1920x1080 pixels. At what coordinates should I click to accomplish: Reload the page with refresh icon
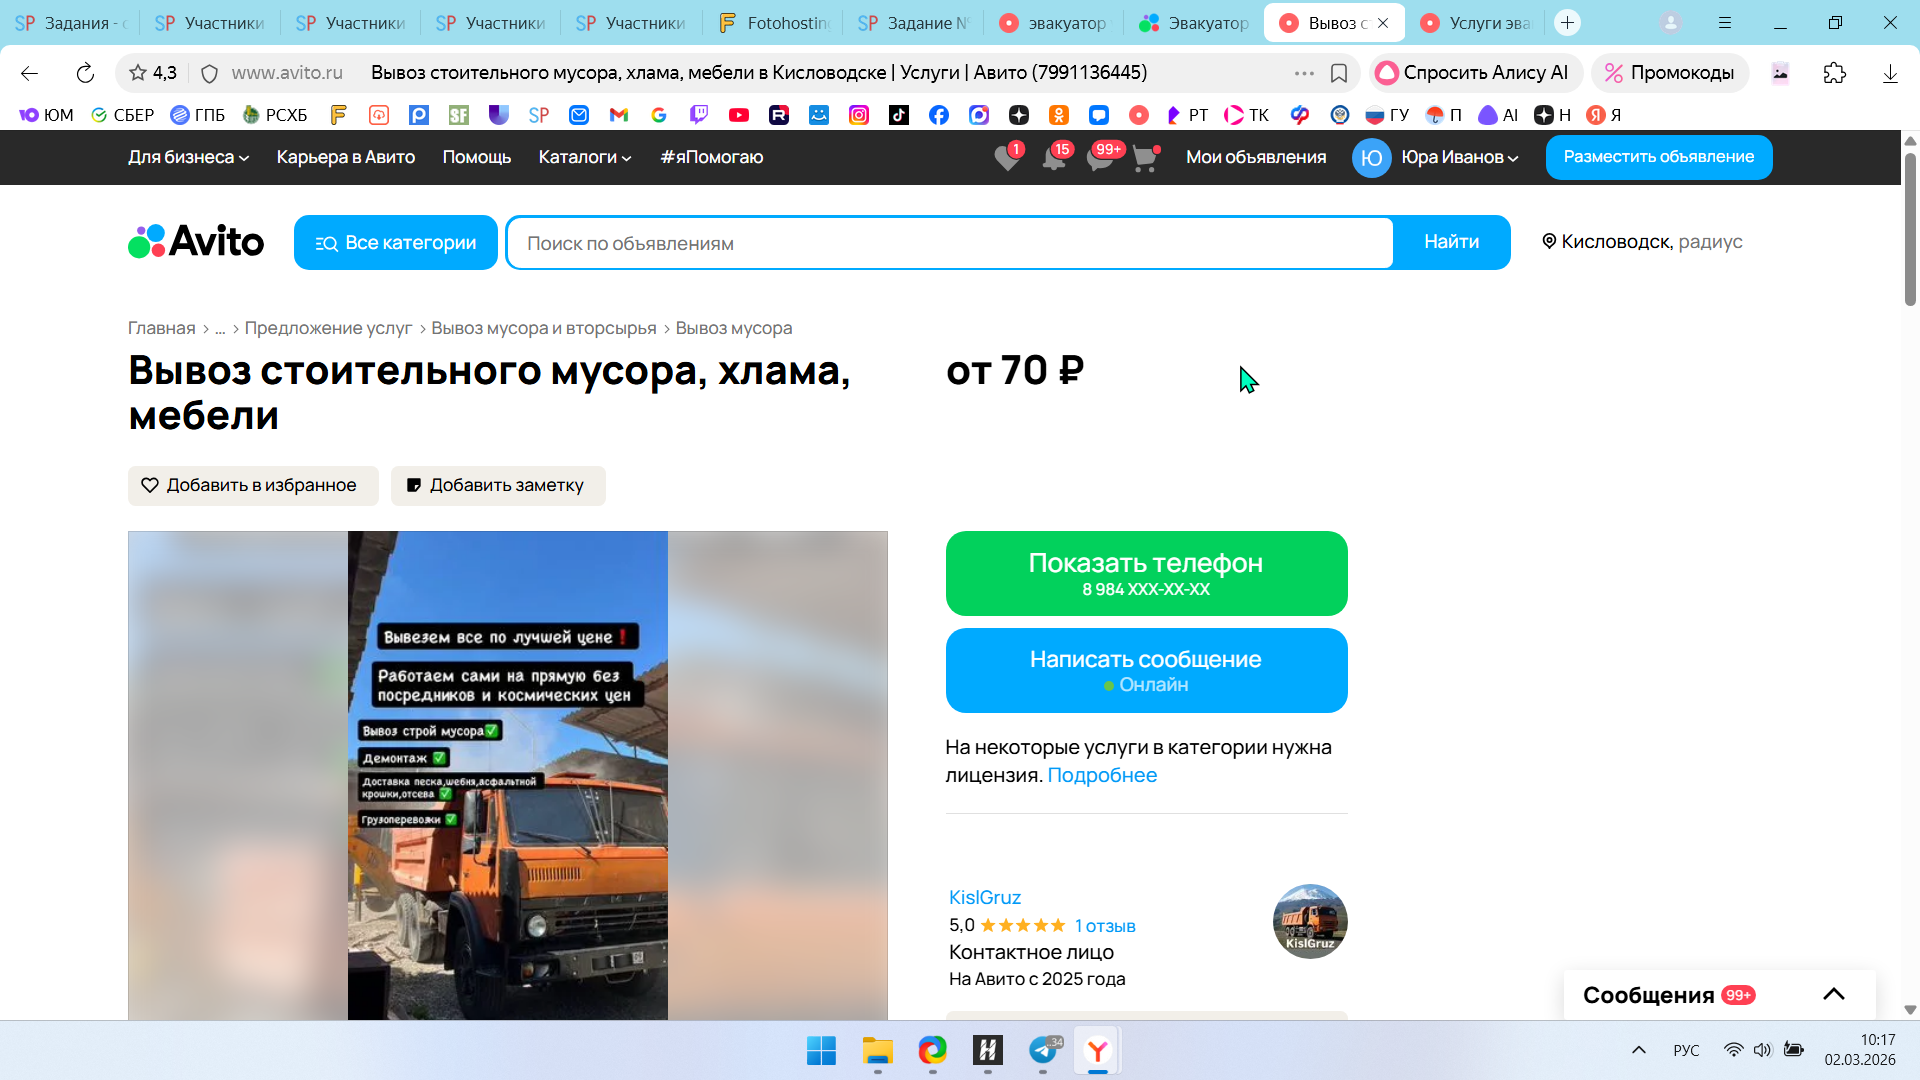tap(85, 73)
